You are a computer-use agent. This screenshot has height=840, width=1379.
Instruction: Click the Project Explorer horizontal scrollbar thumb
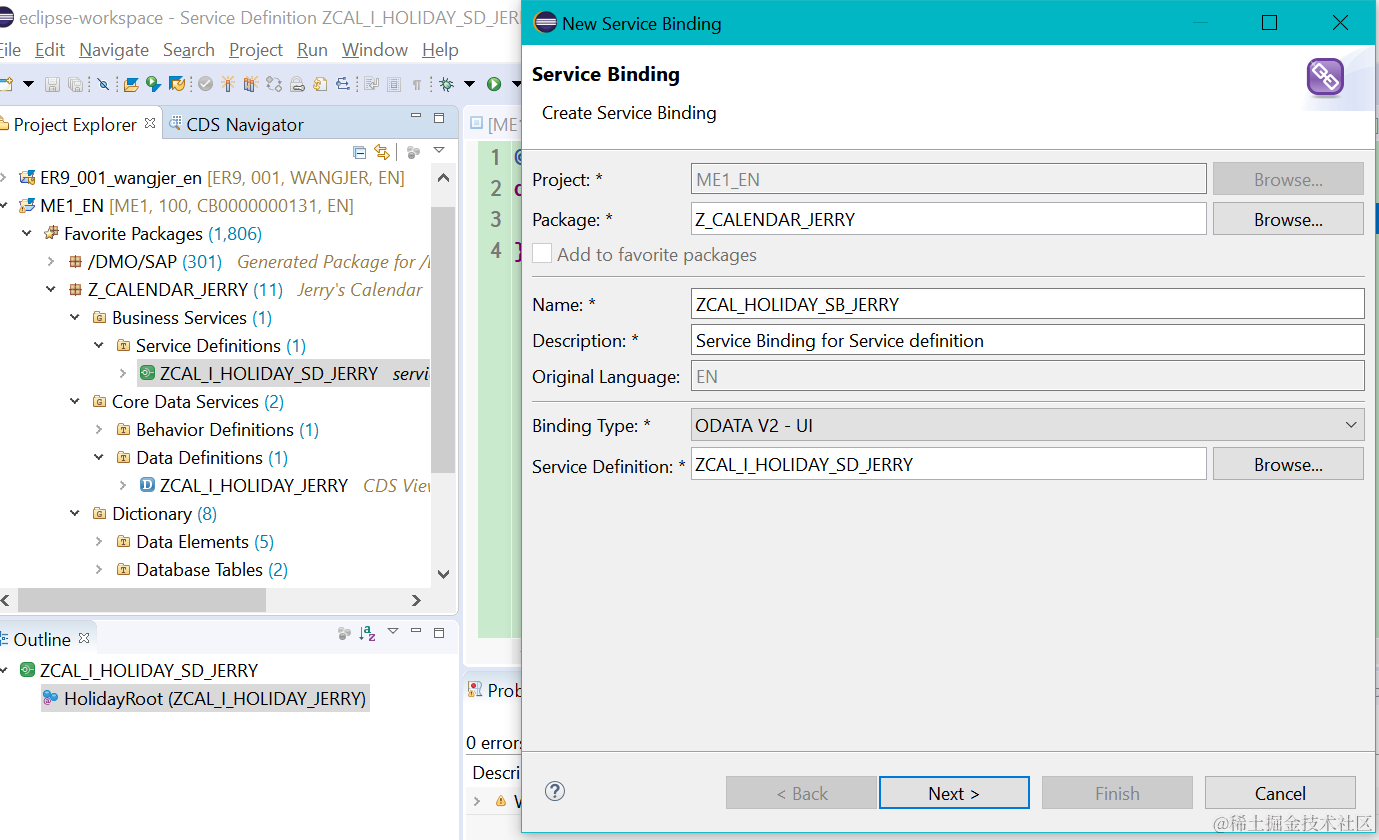142,600
